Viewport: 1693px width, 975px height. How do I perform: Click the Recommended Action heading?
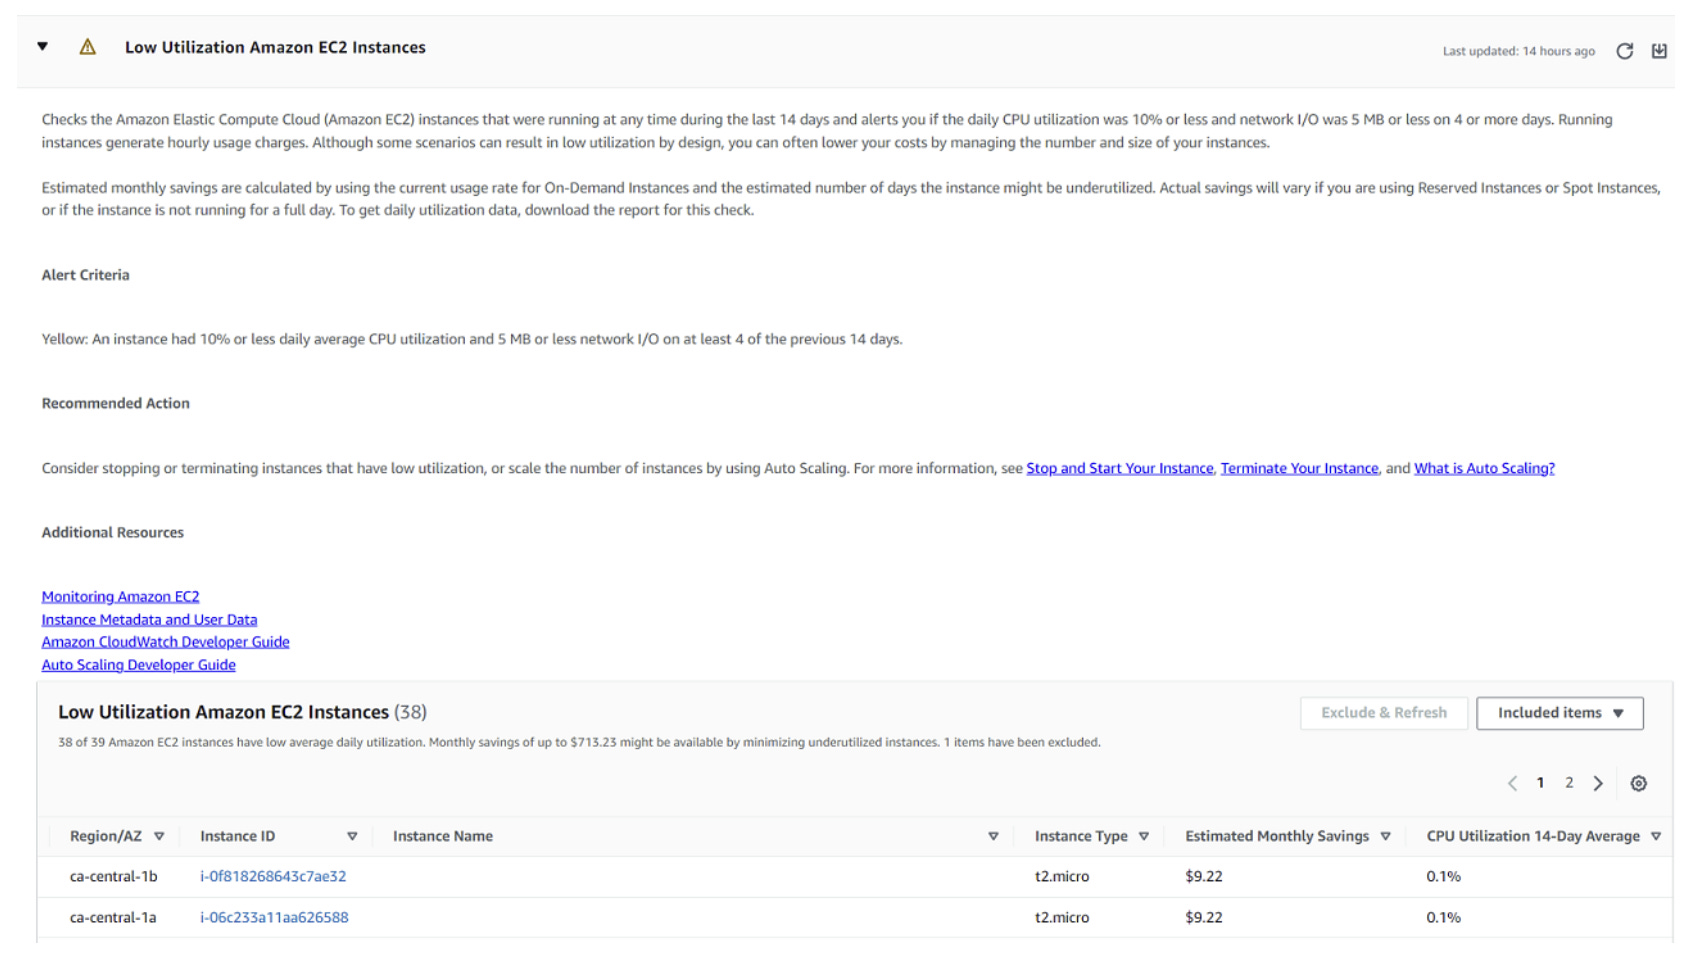coord(115,403)
